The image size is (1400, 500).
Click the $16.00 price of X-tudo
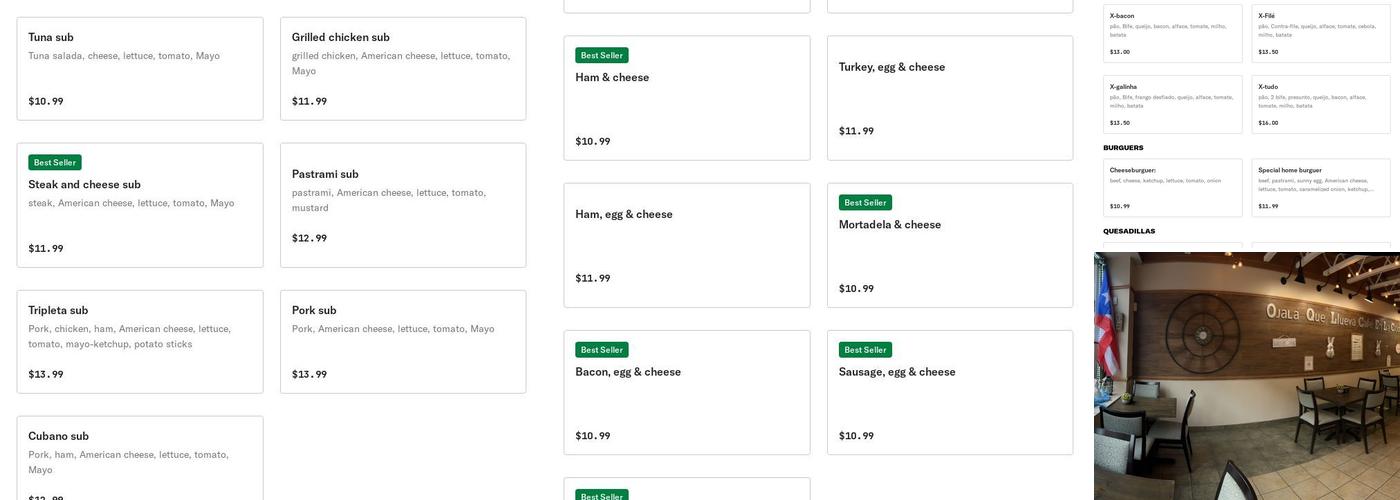pos(1268,123)
